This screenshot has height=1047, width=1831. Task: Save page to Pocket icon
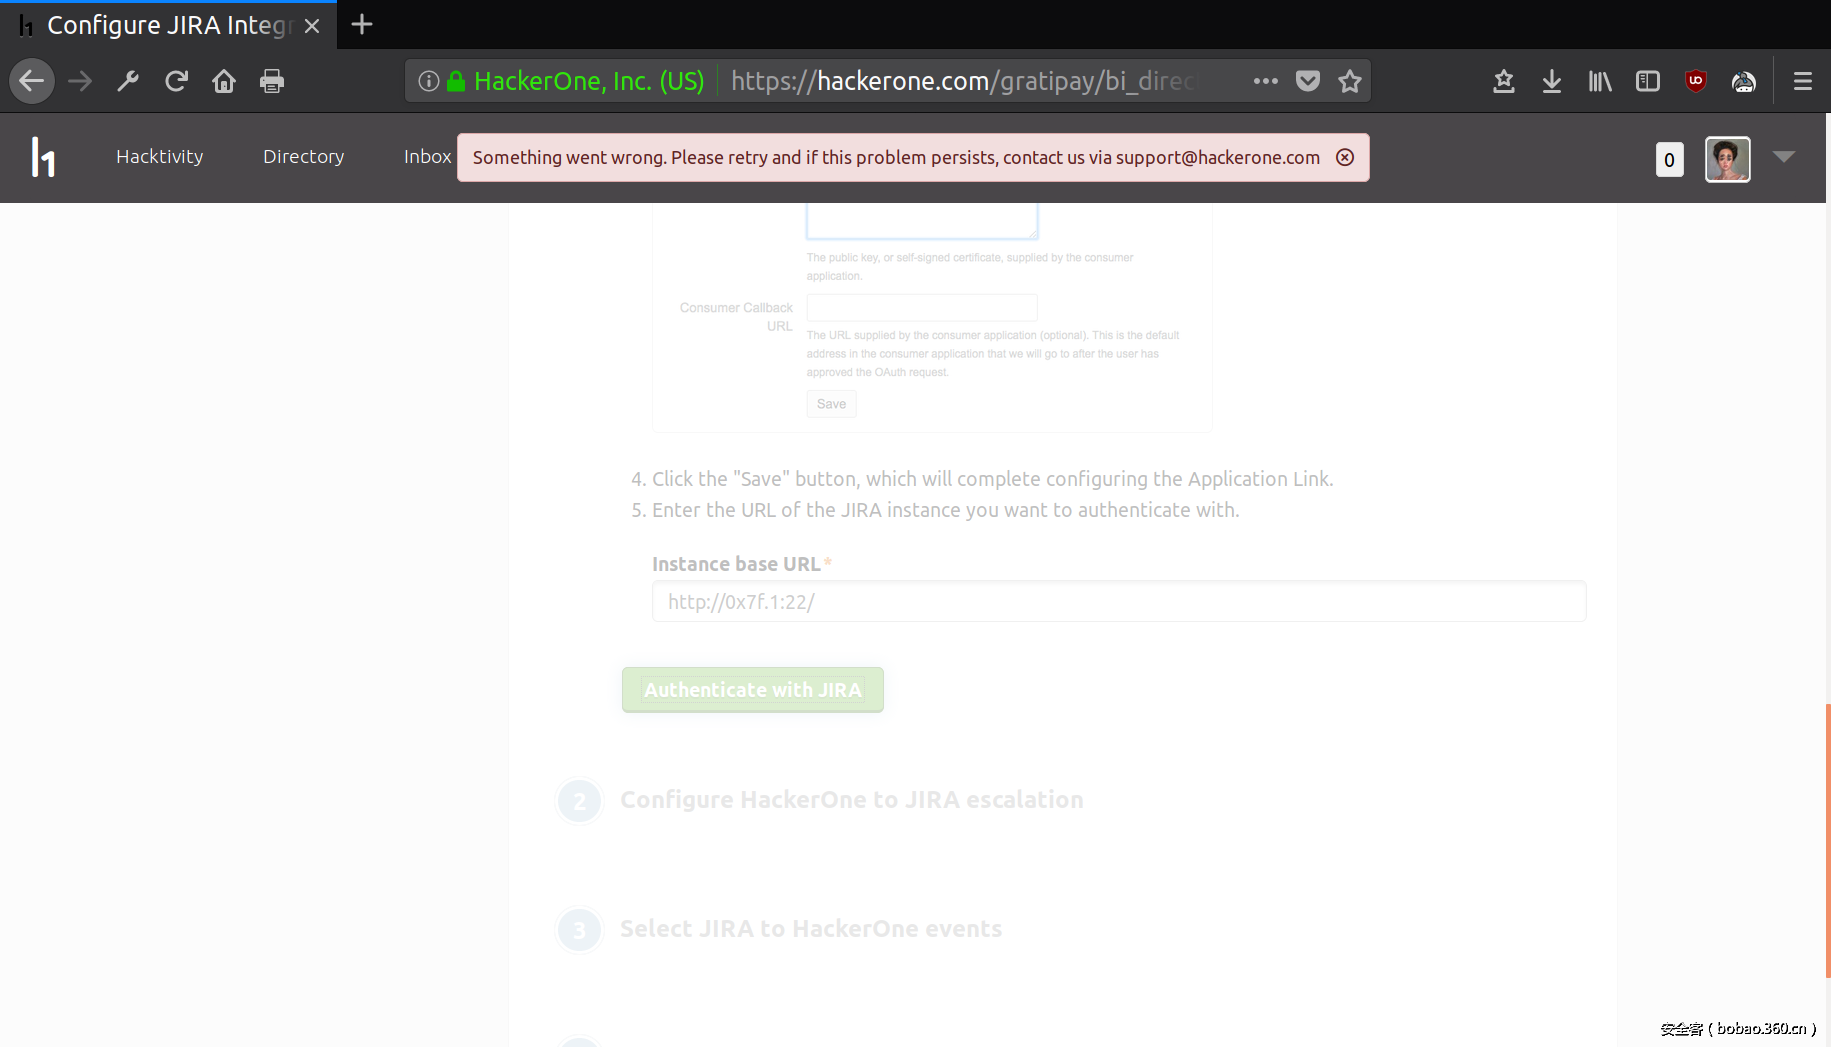[1308, 81]
